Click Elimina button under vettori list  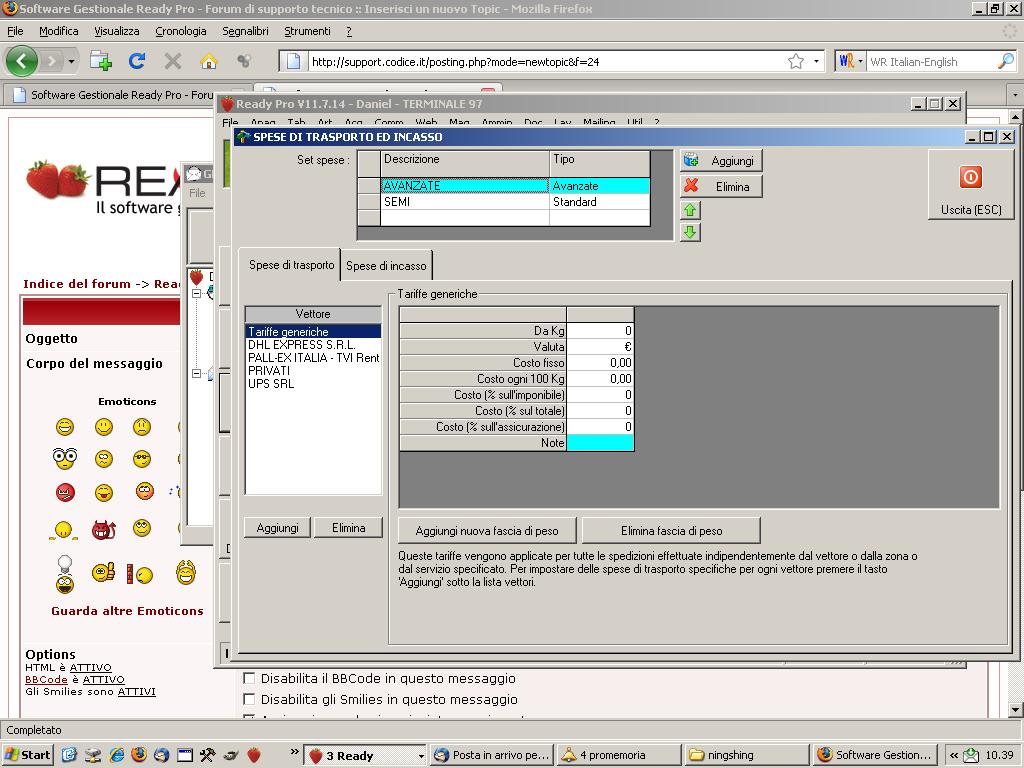pos(348,528)
